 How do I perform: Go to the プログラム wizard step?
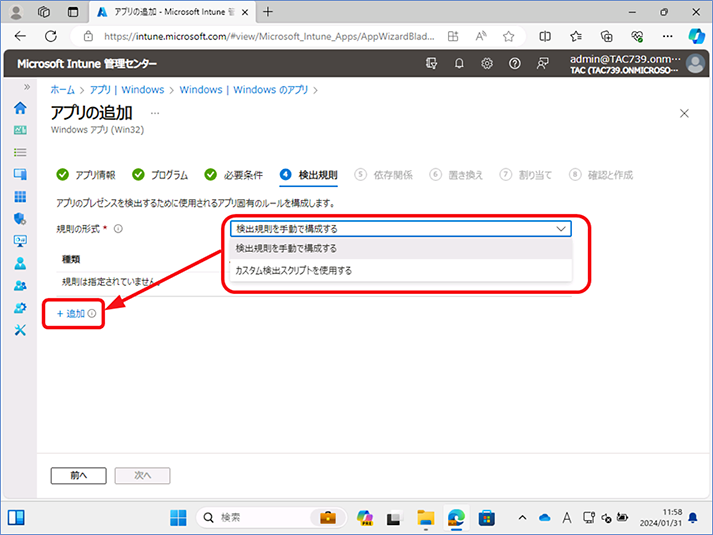pyautogui.click(x=160, y=175)
